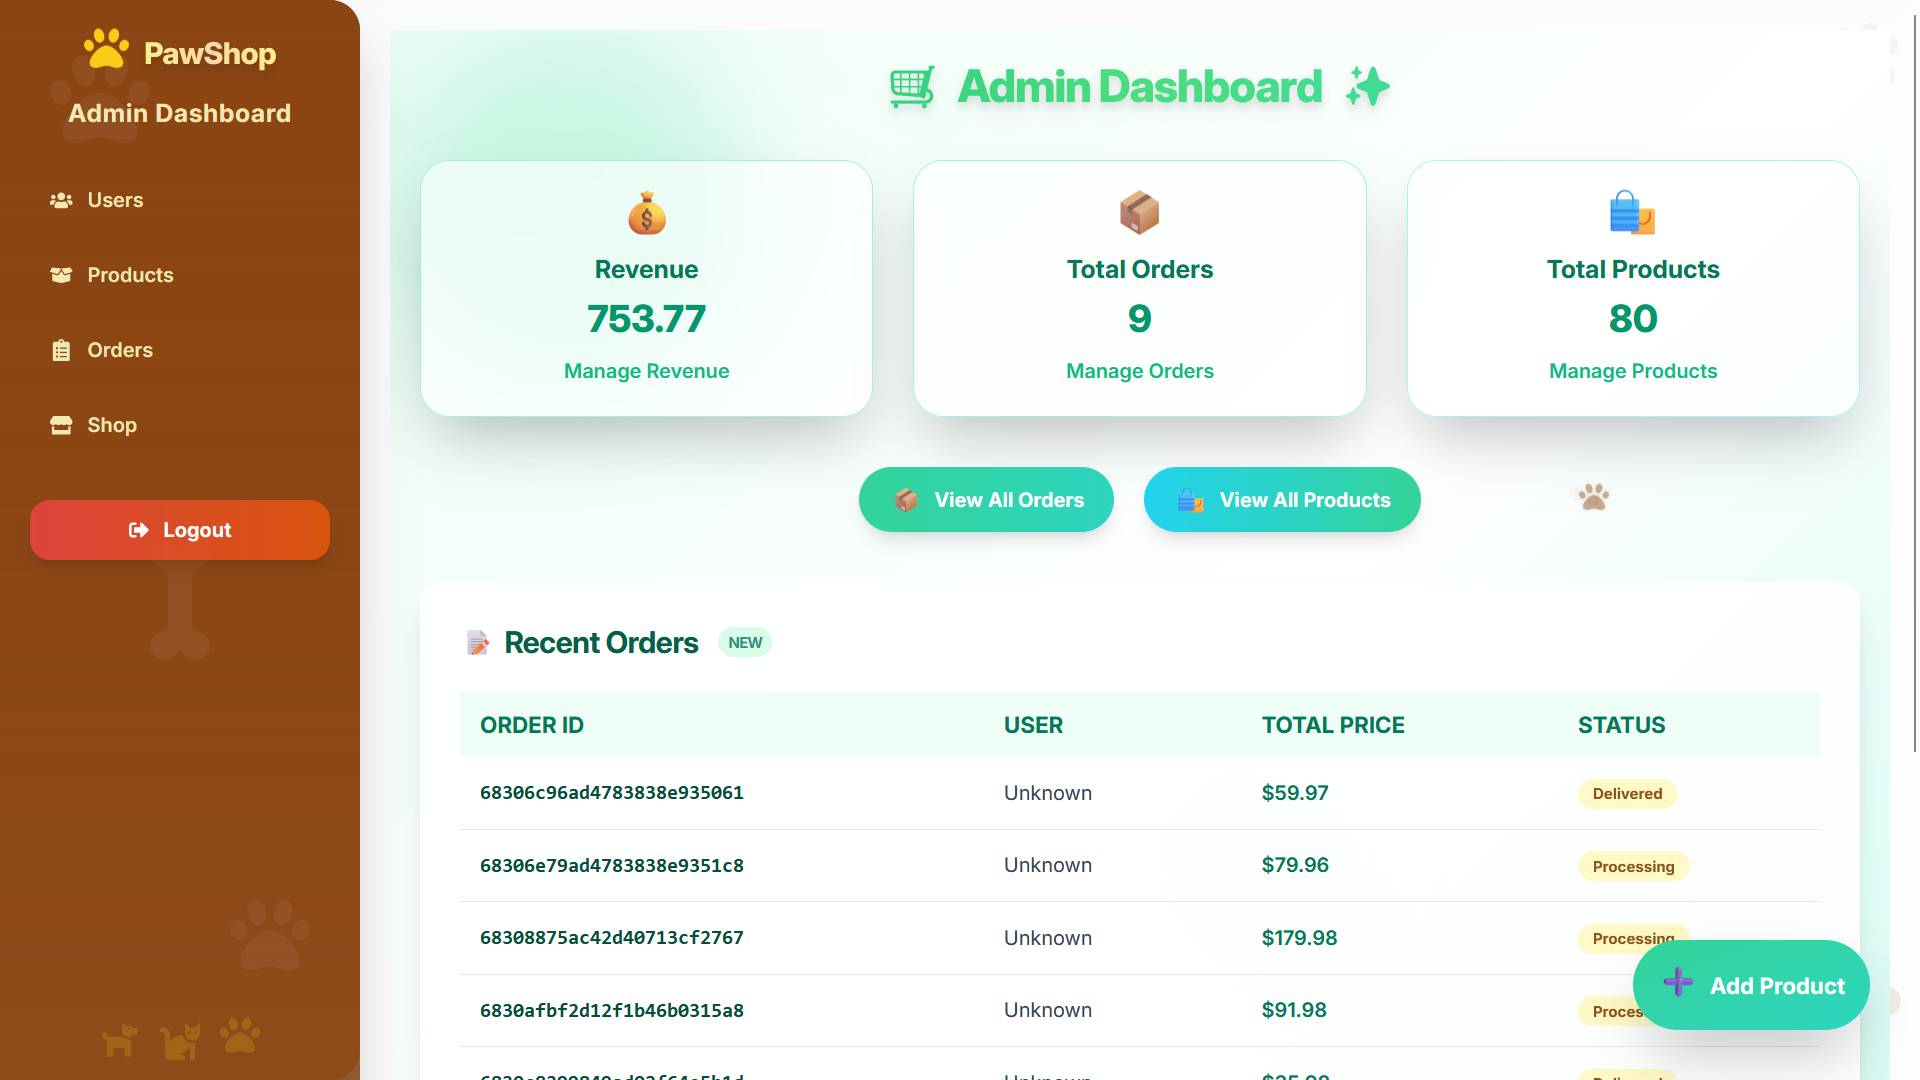This screenshot has width=1920, height=1080.
Task: Follow the Manage Revenue link
Action: 646,371
